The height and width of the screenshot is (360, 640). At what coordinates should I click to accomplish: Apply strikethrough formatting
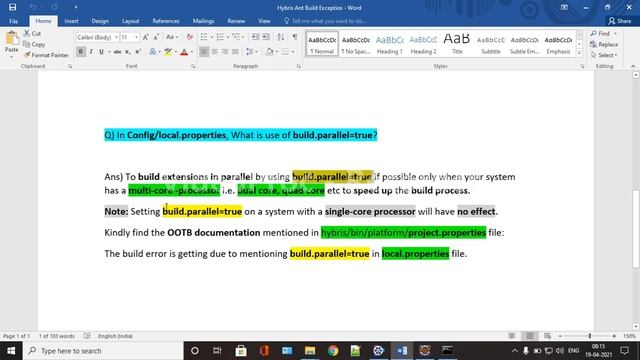pos(118,52)
